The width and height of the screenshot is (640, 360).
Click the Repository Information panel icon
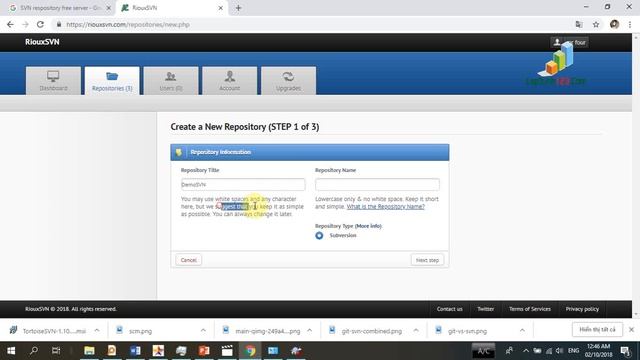click(179, 152)
